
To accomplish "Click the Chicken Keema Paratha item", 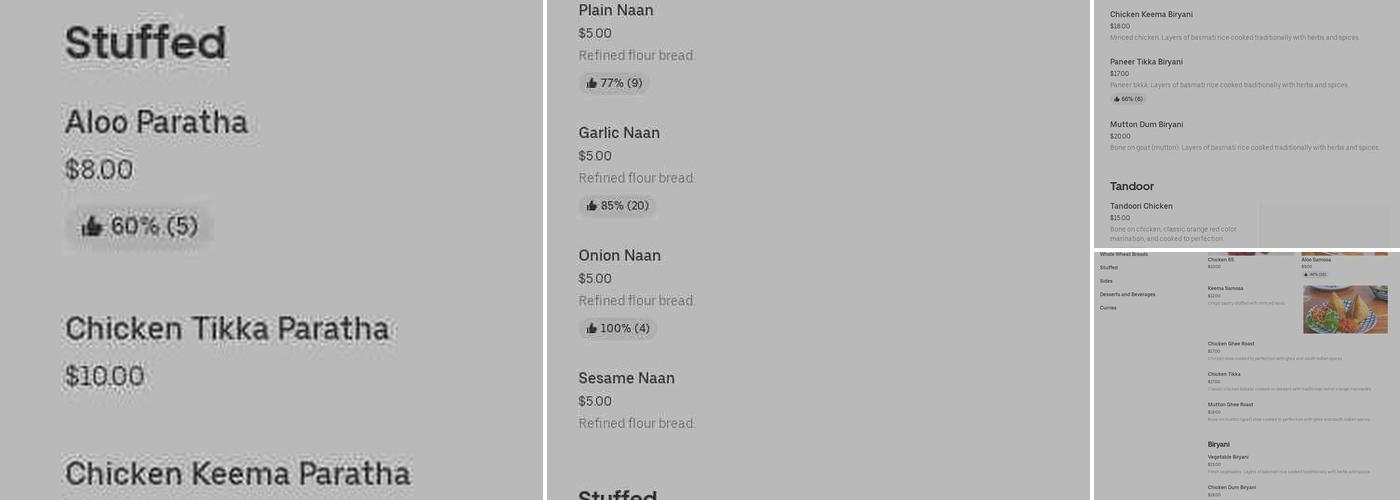I will pyautogui.click(x=237, y=473).
